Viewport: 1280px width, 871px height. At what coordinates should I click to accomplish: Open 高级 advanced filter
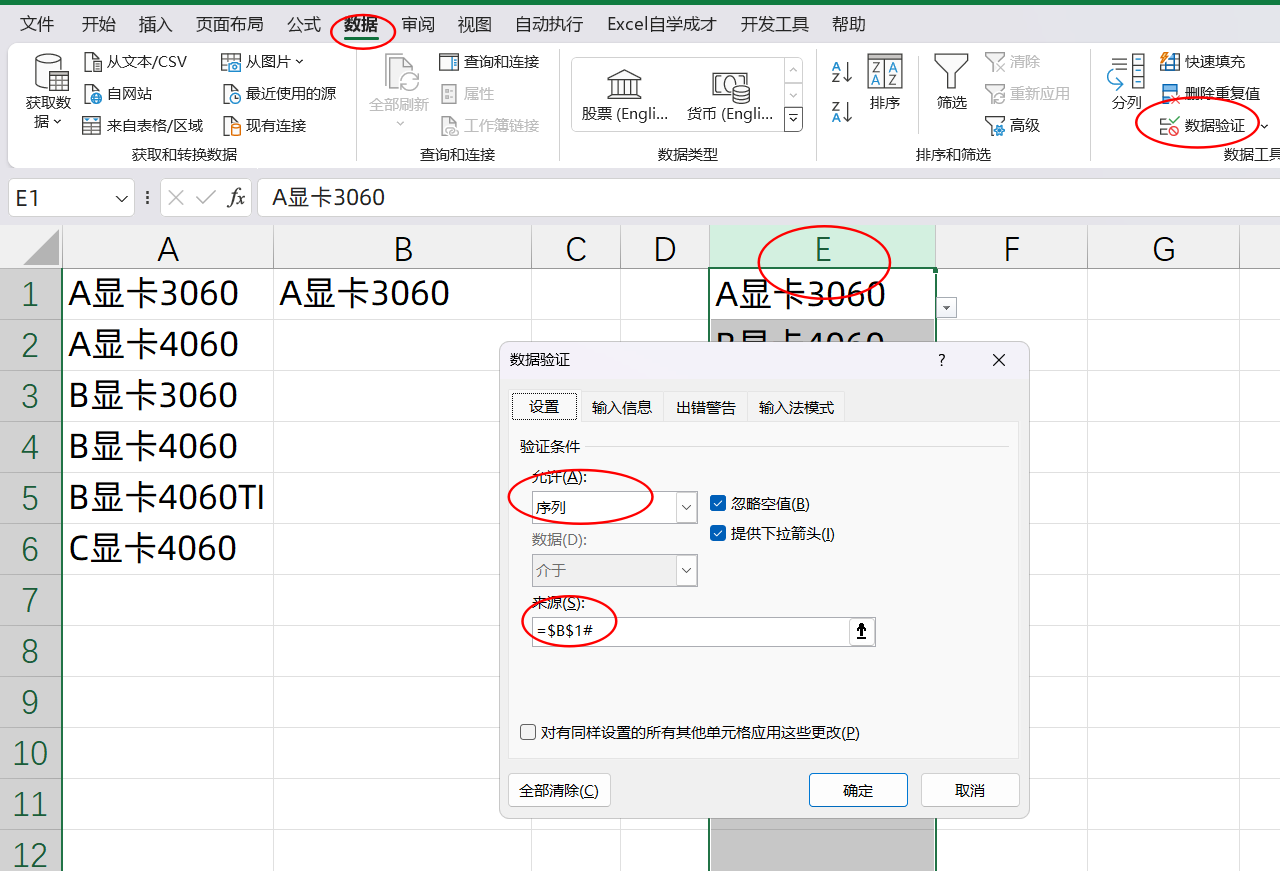(x=1013, y=126)
